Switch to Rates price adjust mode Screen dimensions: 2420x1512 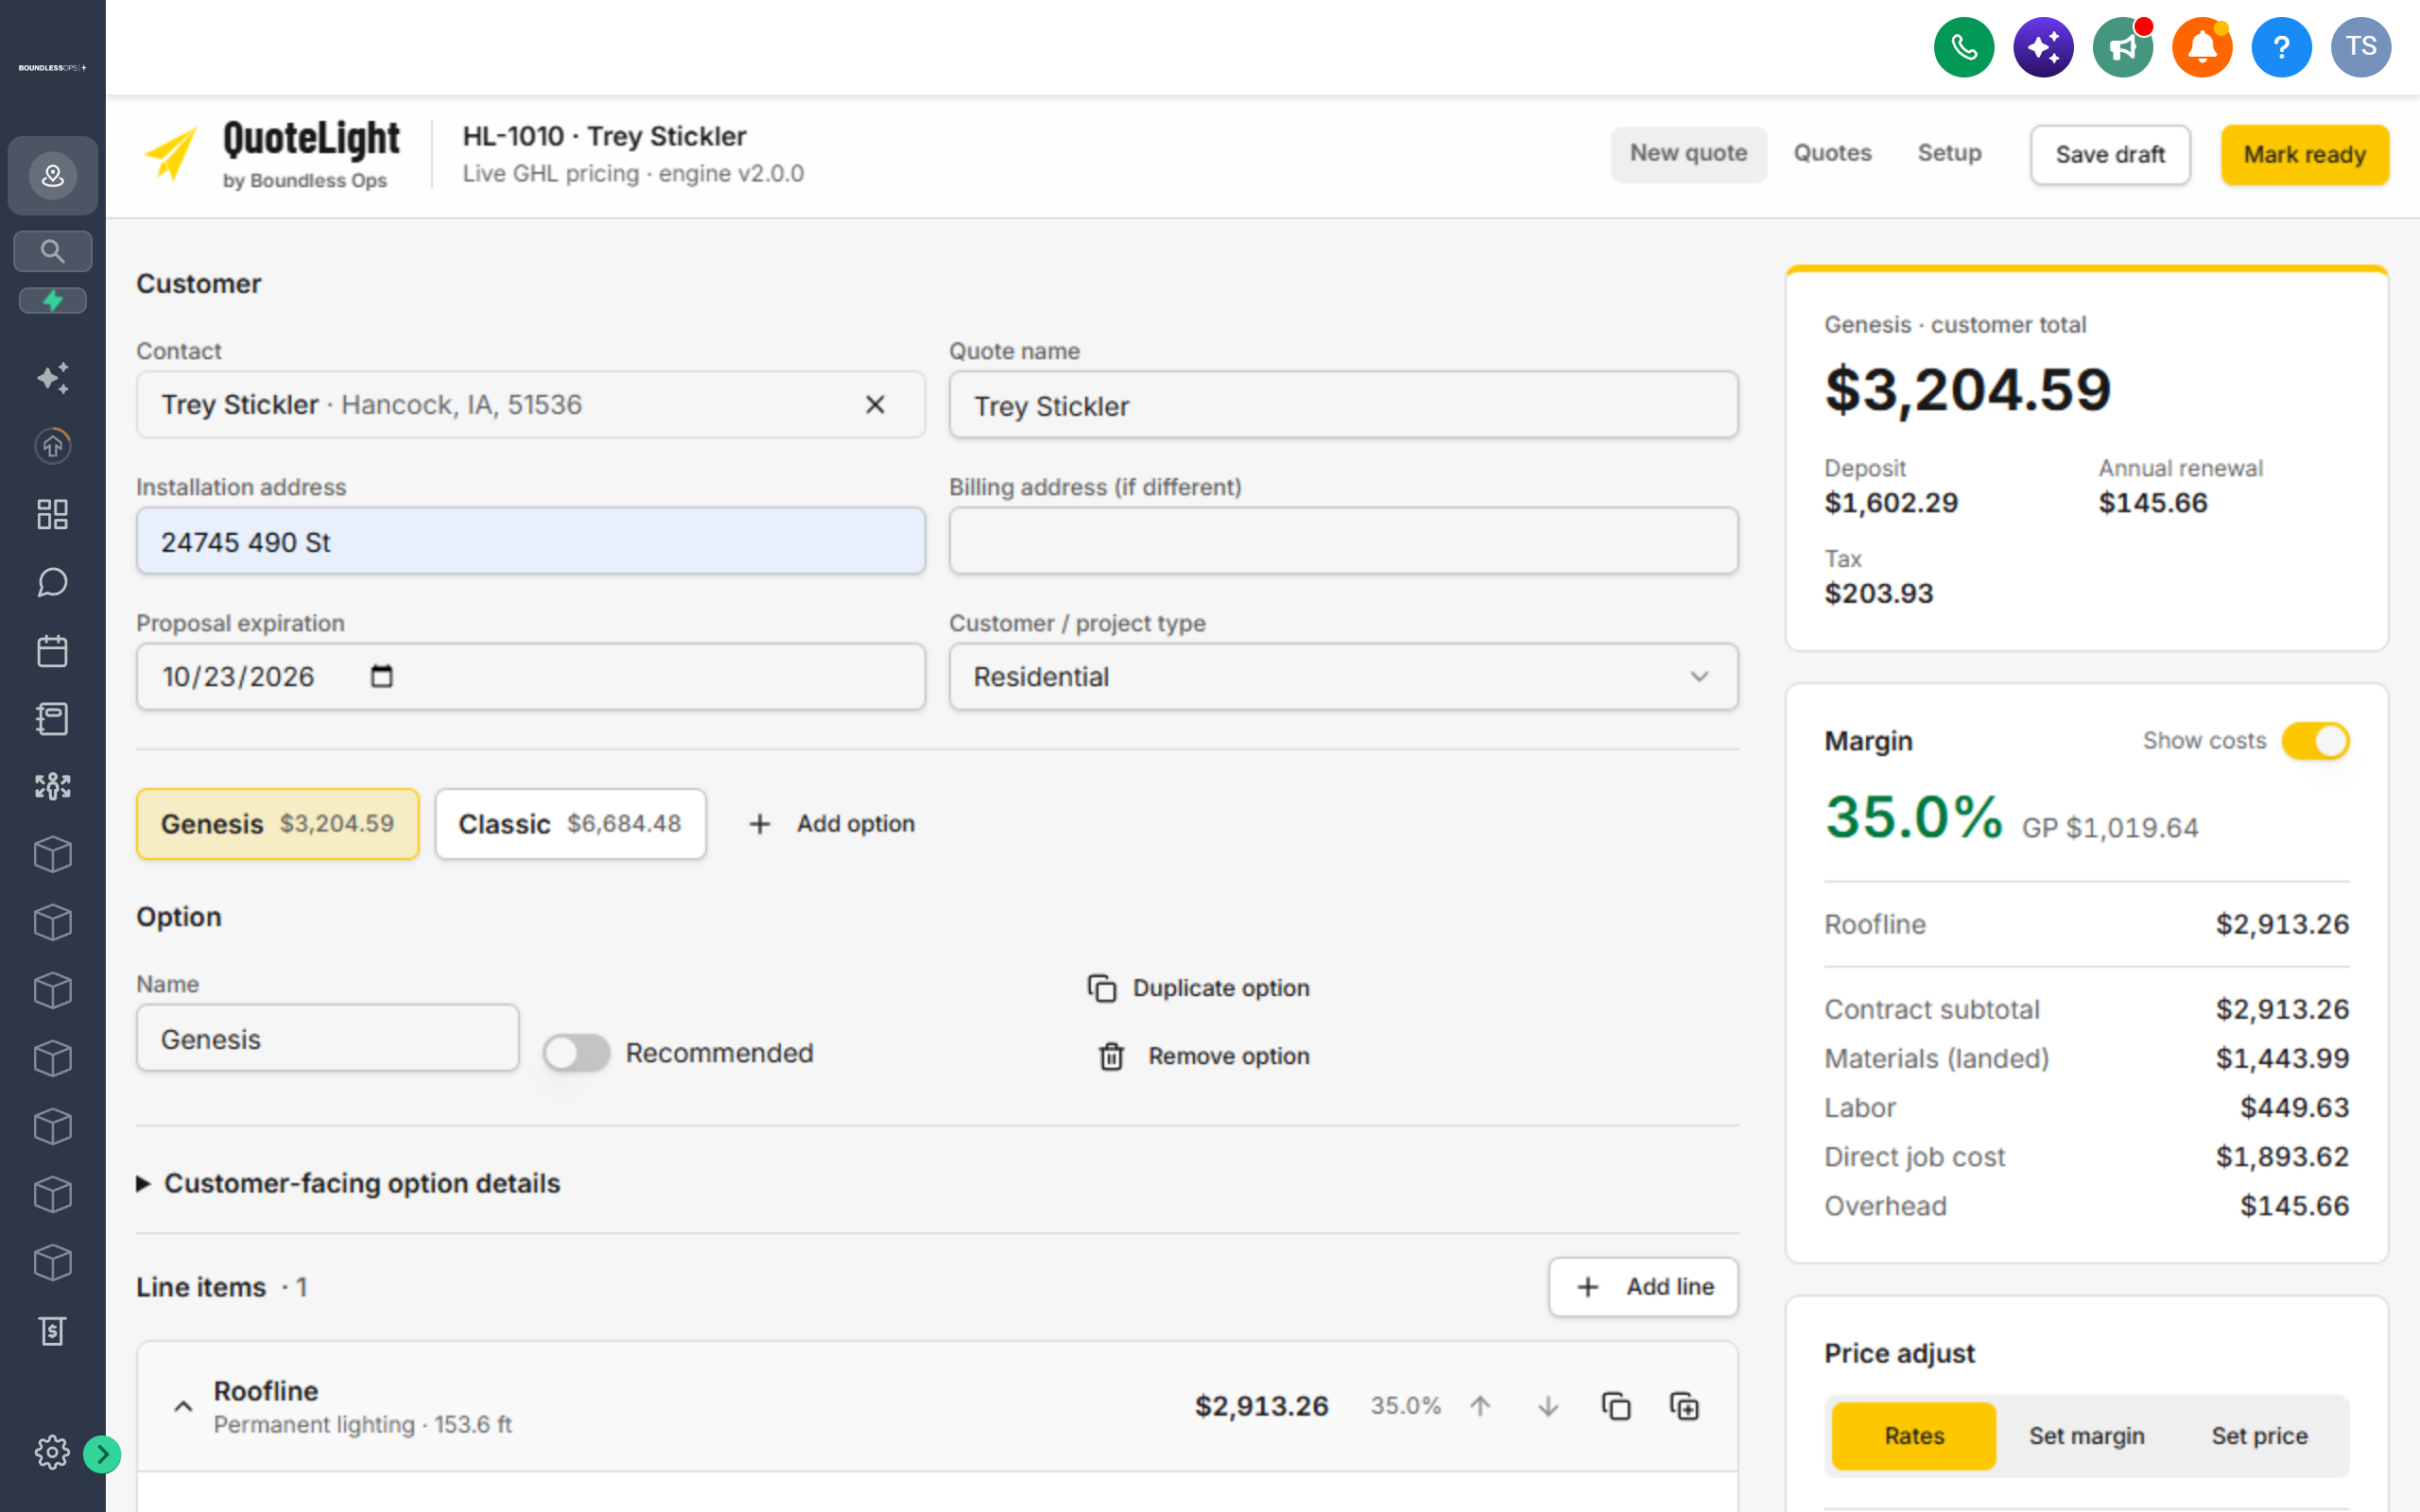[x=1914, y=1436]
